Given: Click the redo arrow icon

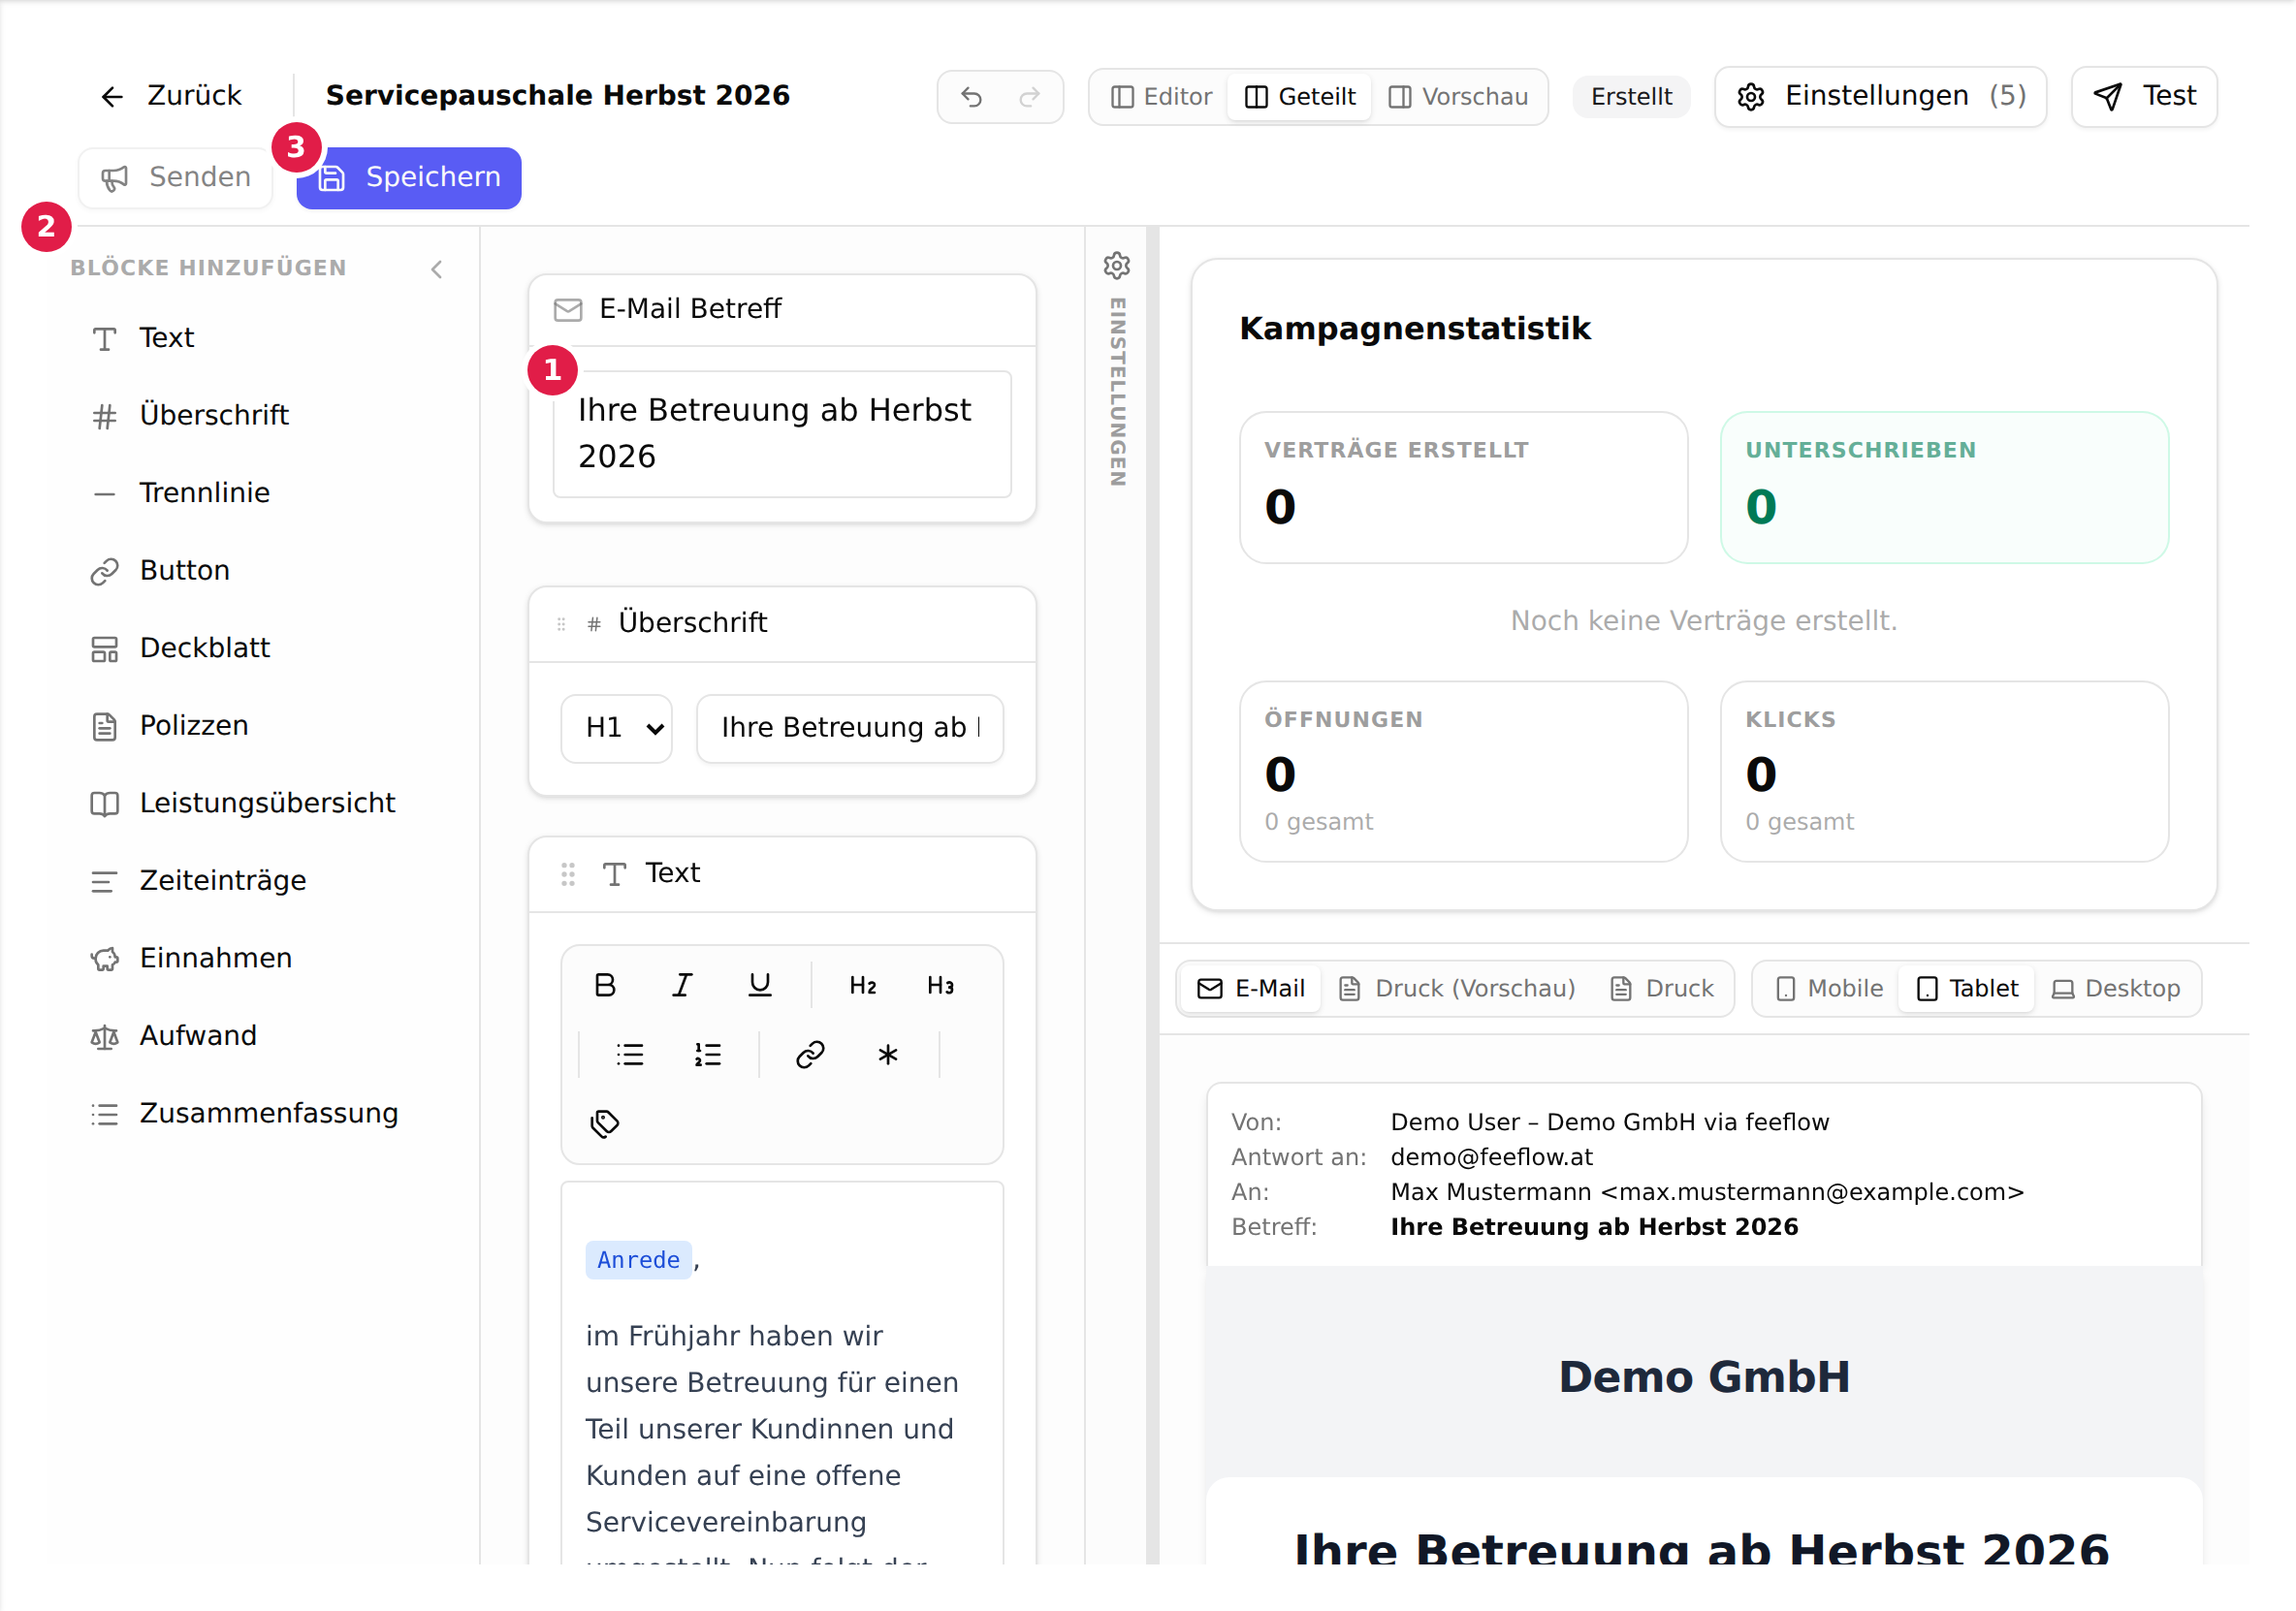Looking at the screenshot, I should [x=1029, y=97].
